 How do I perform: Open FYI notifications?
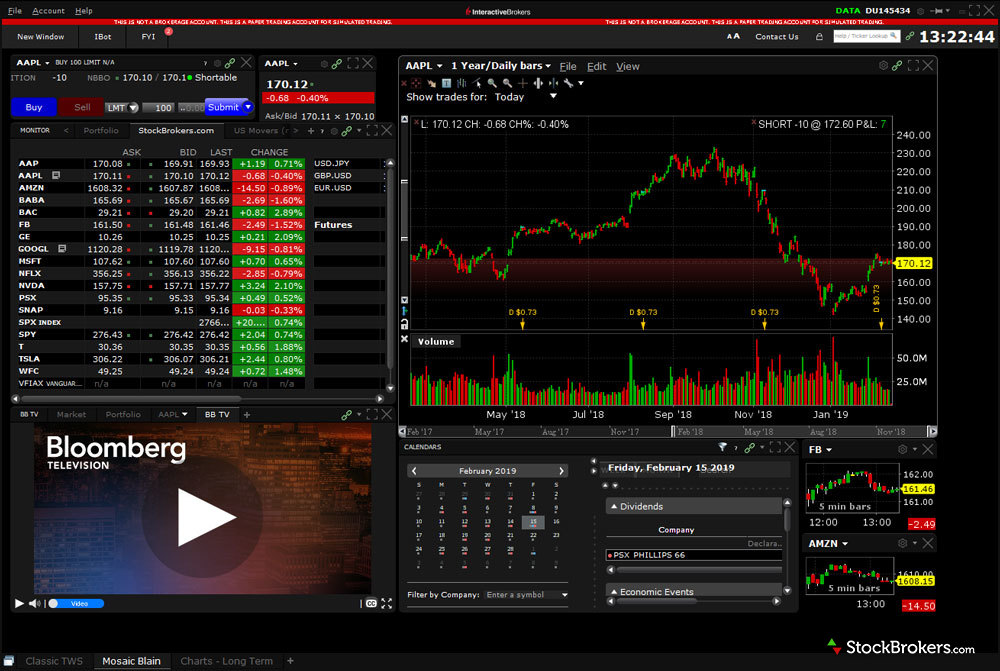coord(149,36)
